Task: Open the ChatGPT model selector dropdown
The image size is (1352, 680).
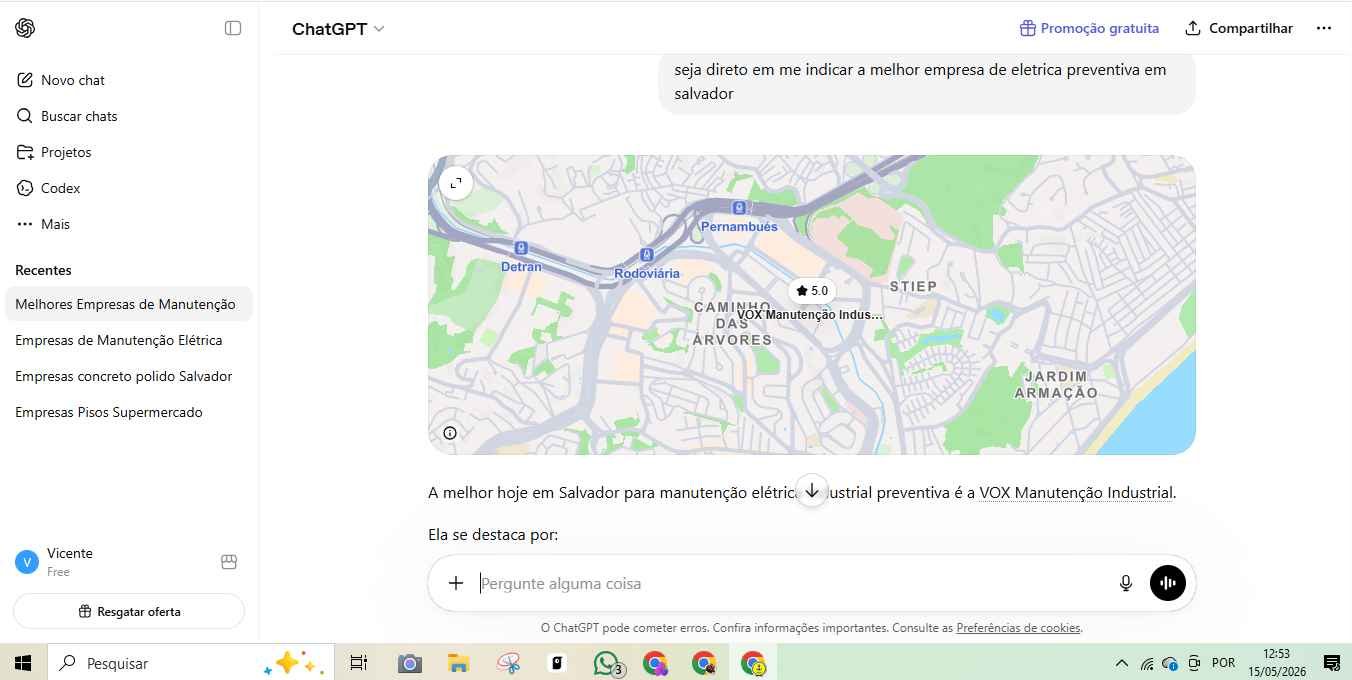Action: [x=338, y=29]
